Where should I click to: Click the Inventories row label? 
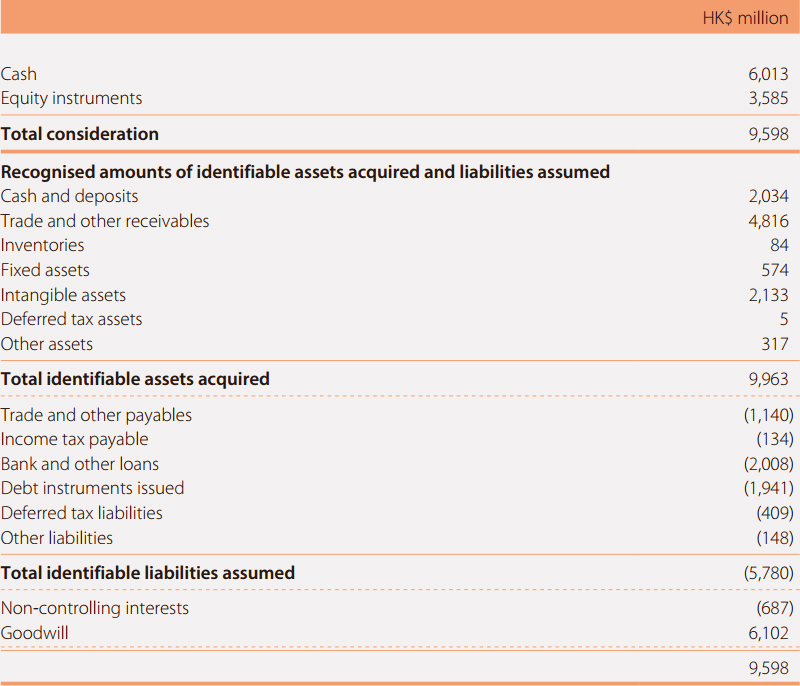pos(42,245)
